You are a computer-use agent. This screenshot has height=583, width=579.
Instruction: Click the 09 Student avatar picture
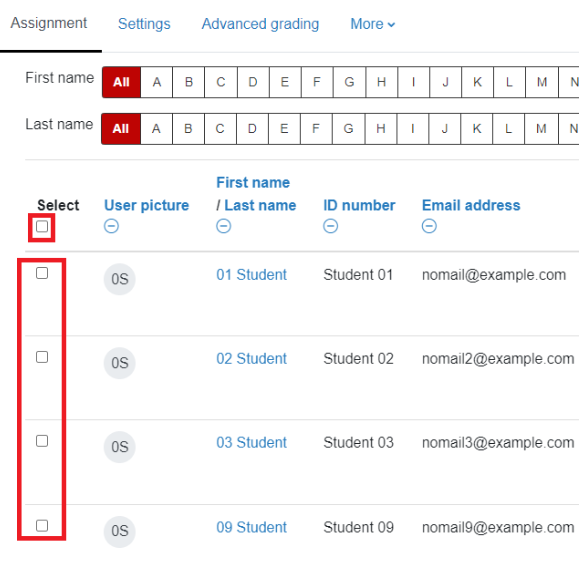pos(119,531)
